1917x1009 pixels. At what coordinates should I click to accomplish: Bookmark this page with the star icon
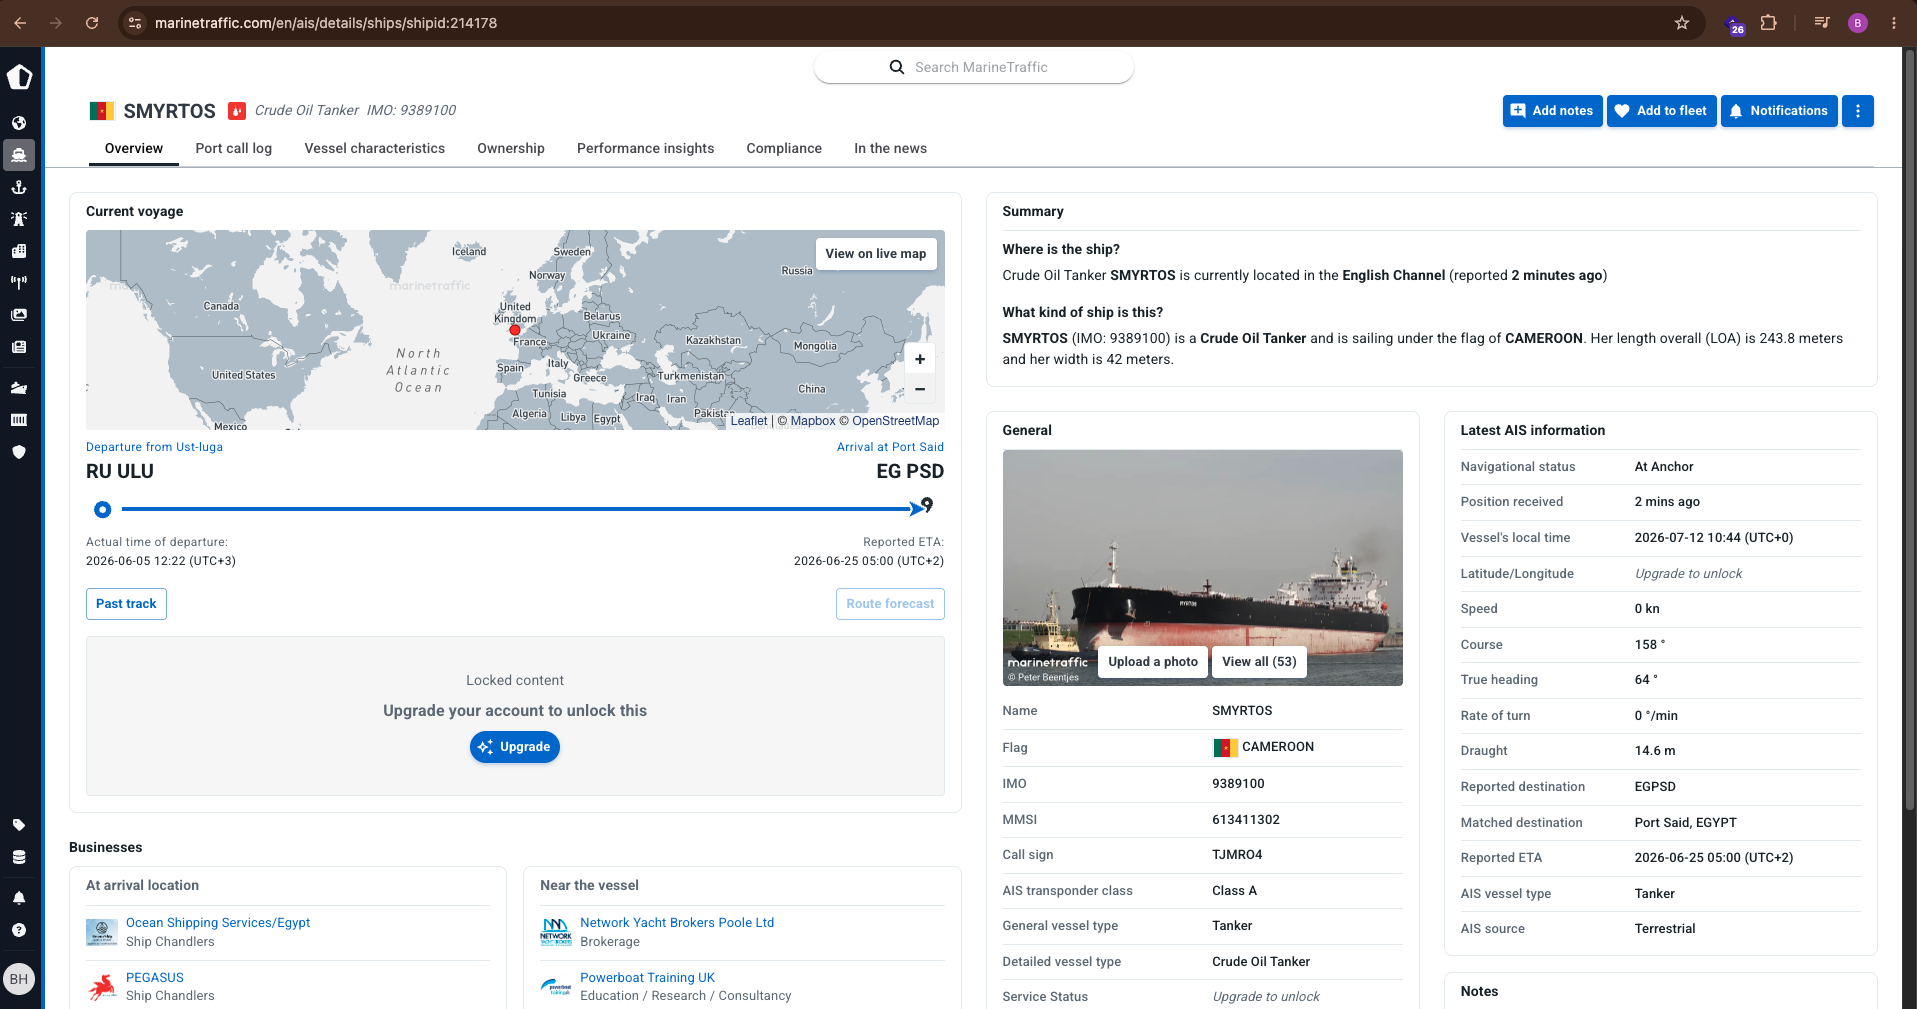click(1682, 23)
